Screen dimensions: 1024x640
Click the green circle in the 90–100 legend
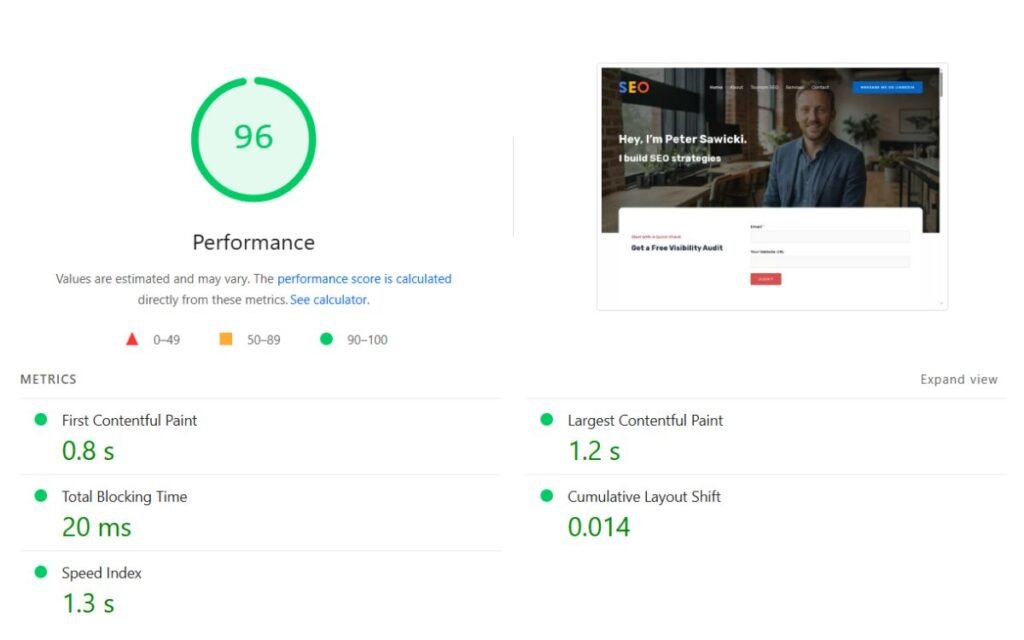(325, 339)
